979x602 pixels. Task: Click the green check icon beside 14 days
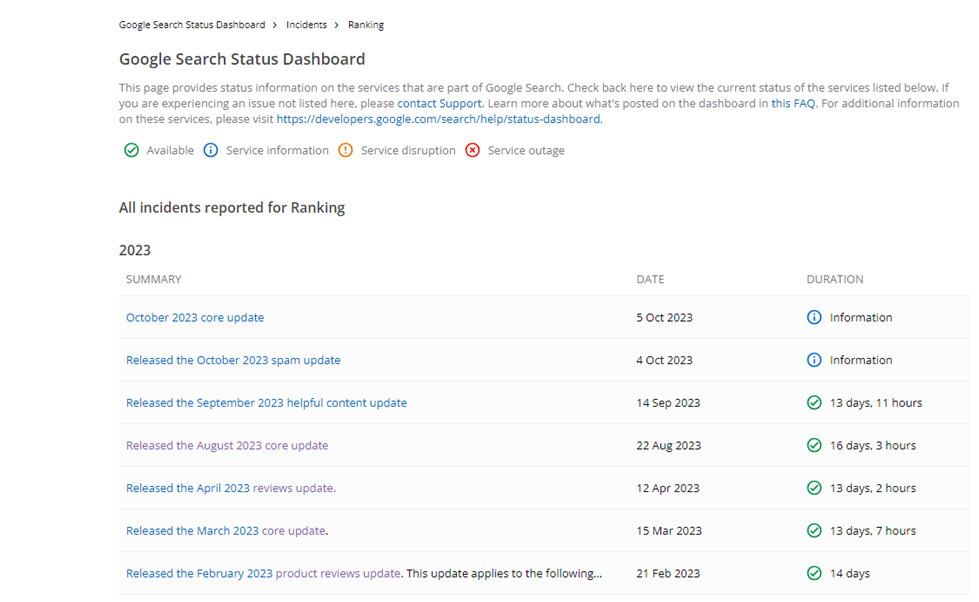(x=814, y=573)
